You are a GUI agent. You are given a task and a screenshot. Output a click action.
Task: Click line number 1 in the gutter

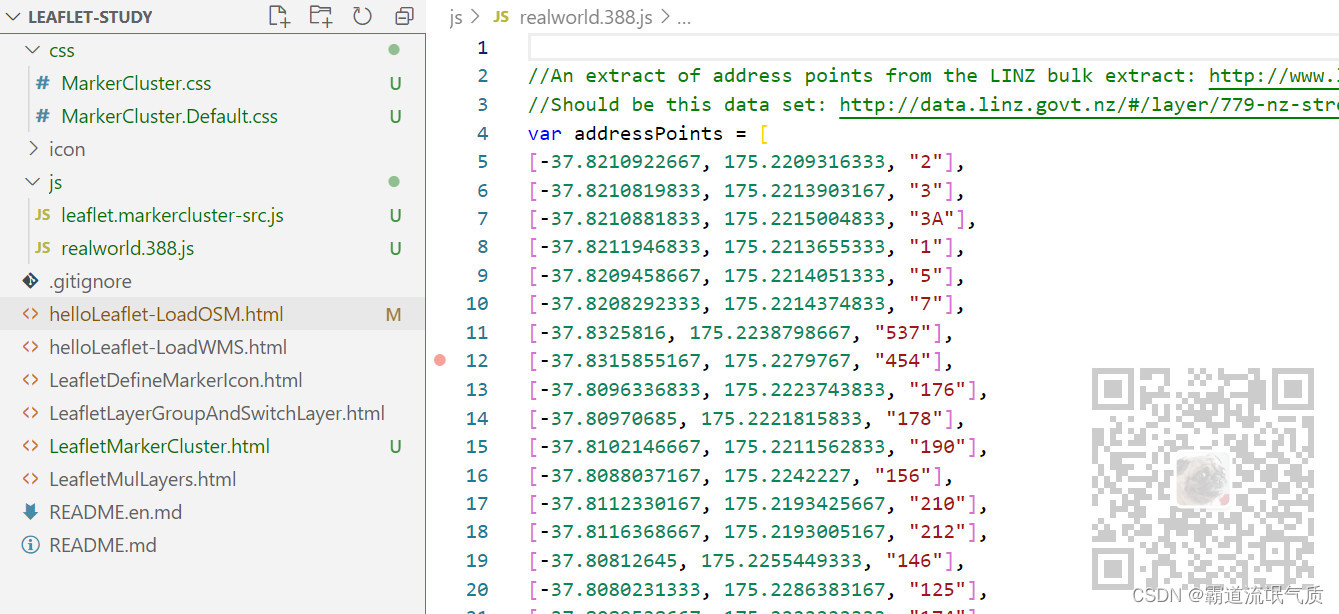(483, 47)
